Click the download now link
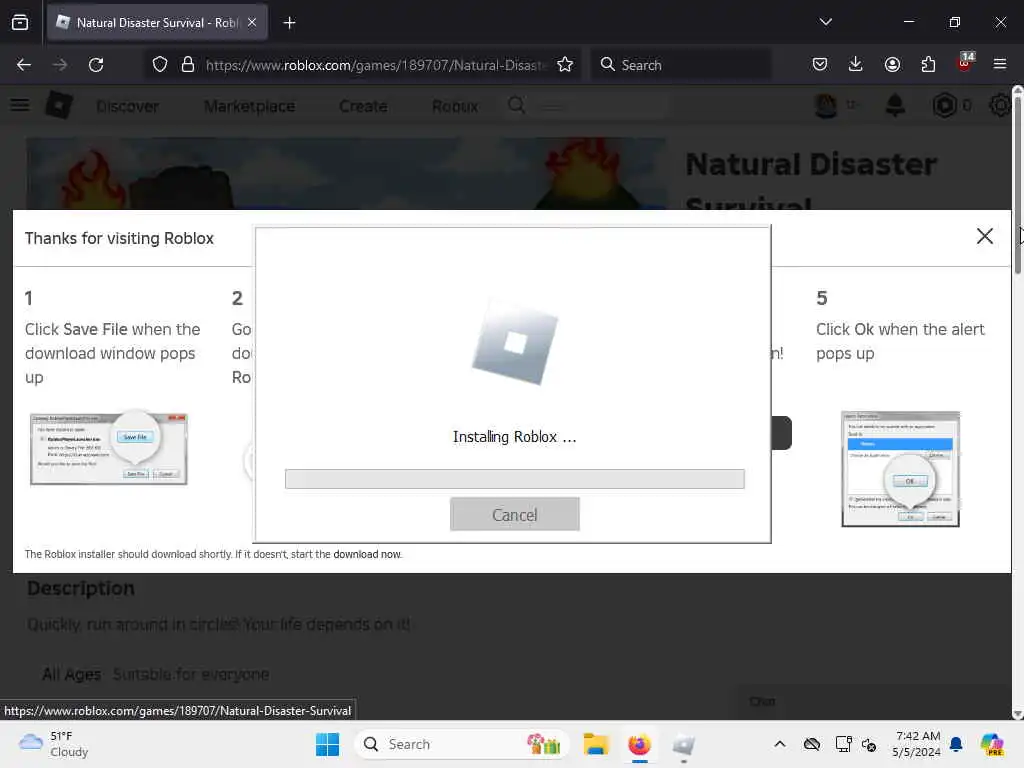Viewport: 1024px width, 768px height. (x=367, y=554)
